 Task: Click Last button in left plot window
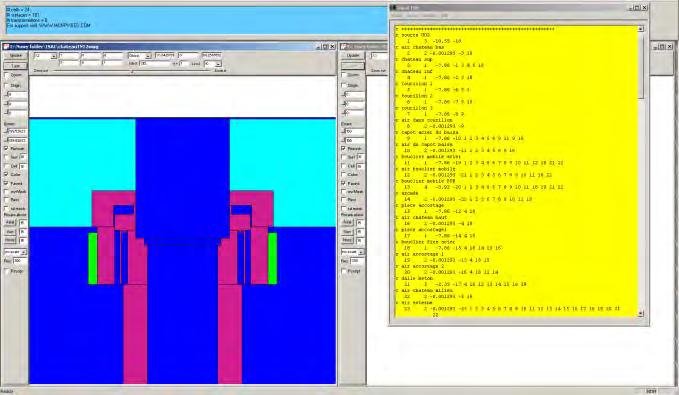16,66
